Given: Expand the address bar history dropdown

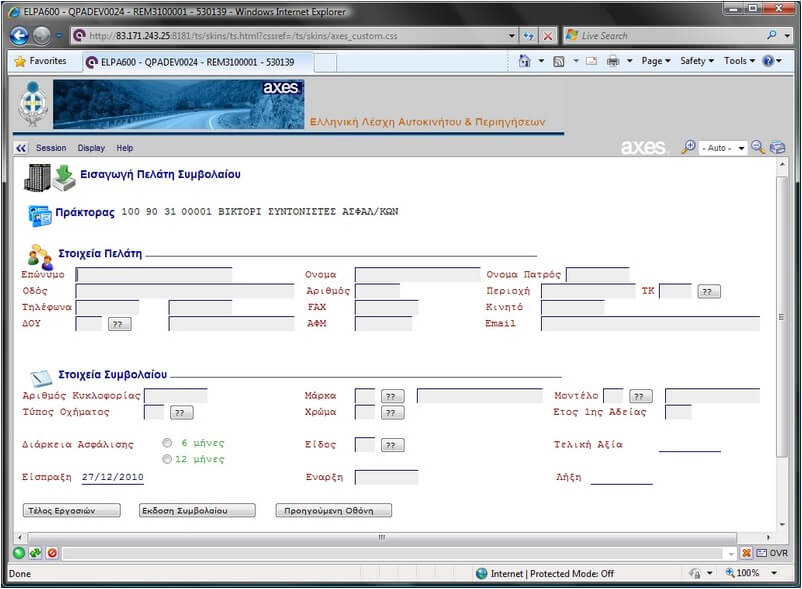Looking at the screenshot, I should 511,36.
